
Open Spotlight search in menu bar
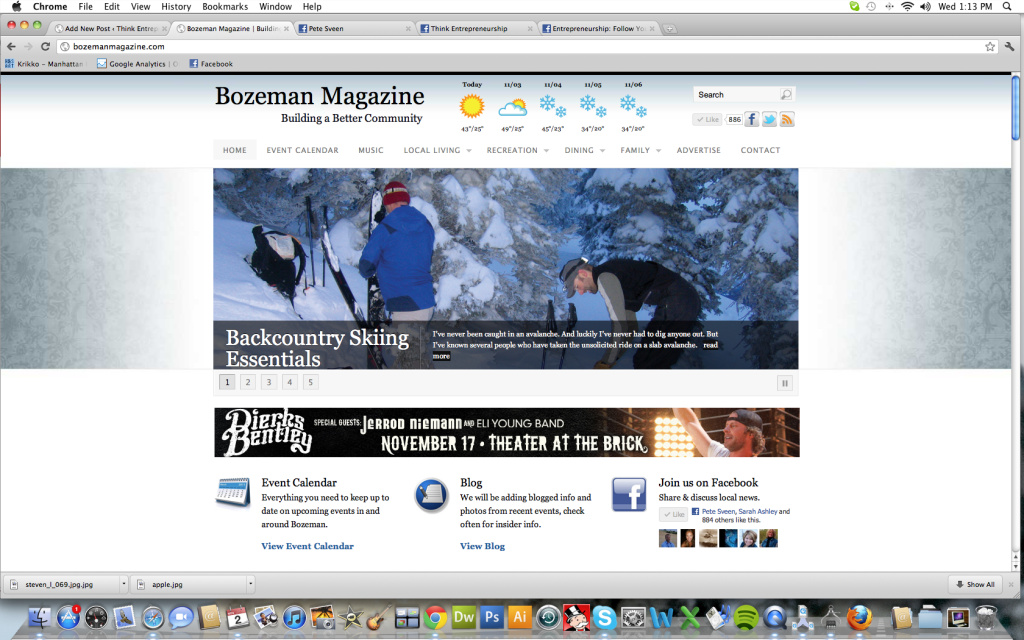pos(1007,7)
